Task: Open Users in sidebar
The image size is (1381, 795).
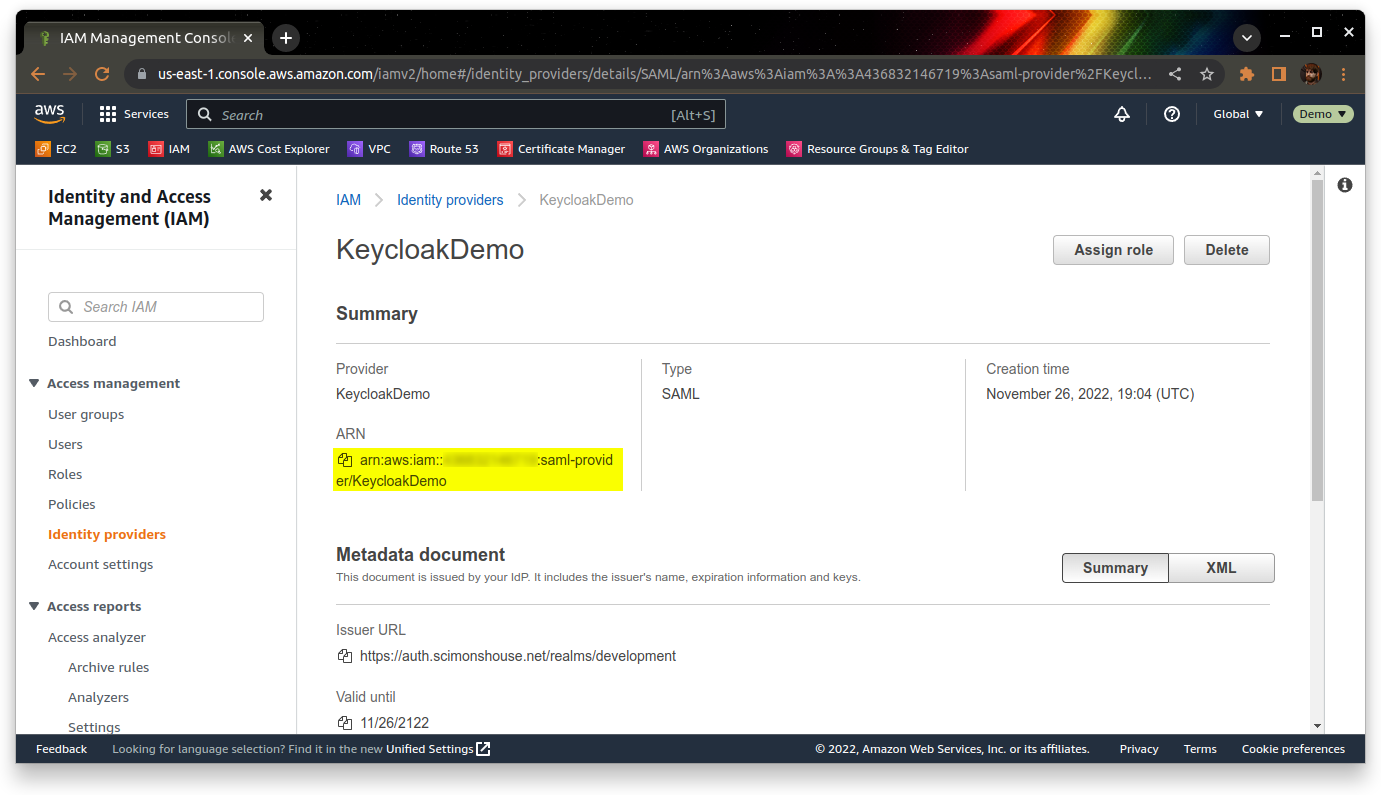Action: [x=65, y=444]
